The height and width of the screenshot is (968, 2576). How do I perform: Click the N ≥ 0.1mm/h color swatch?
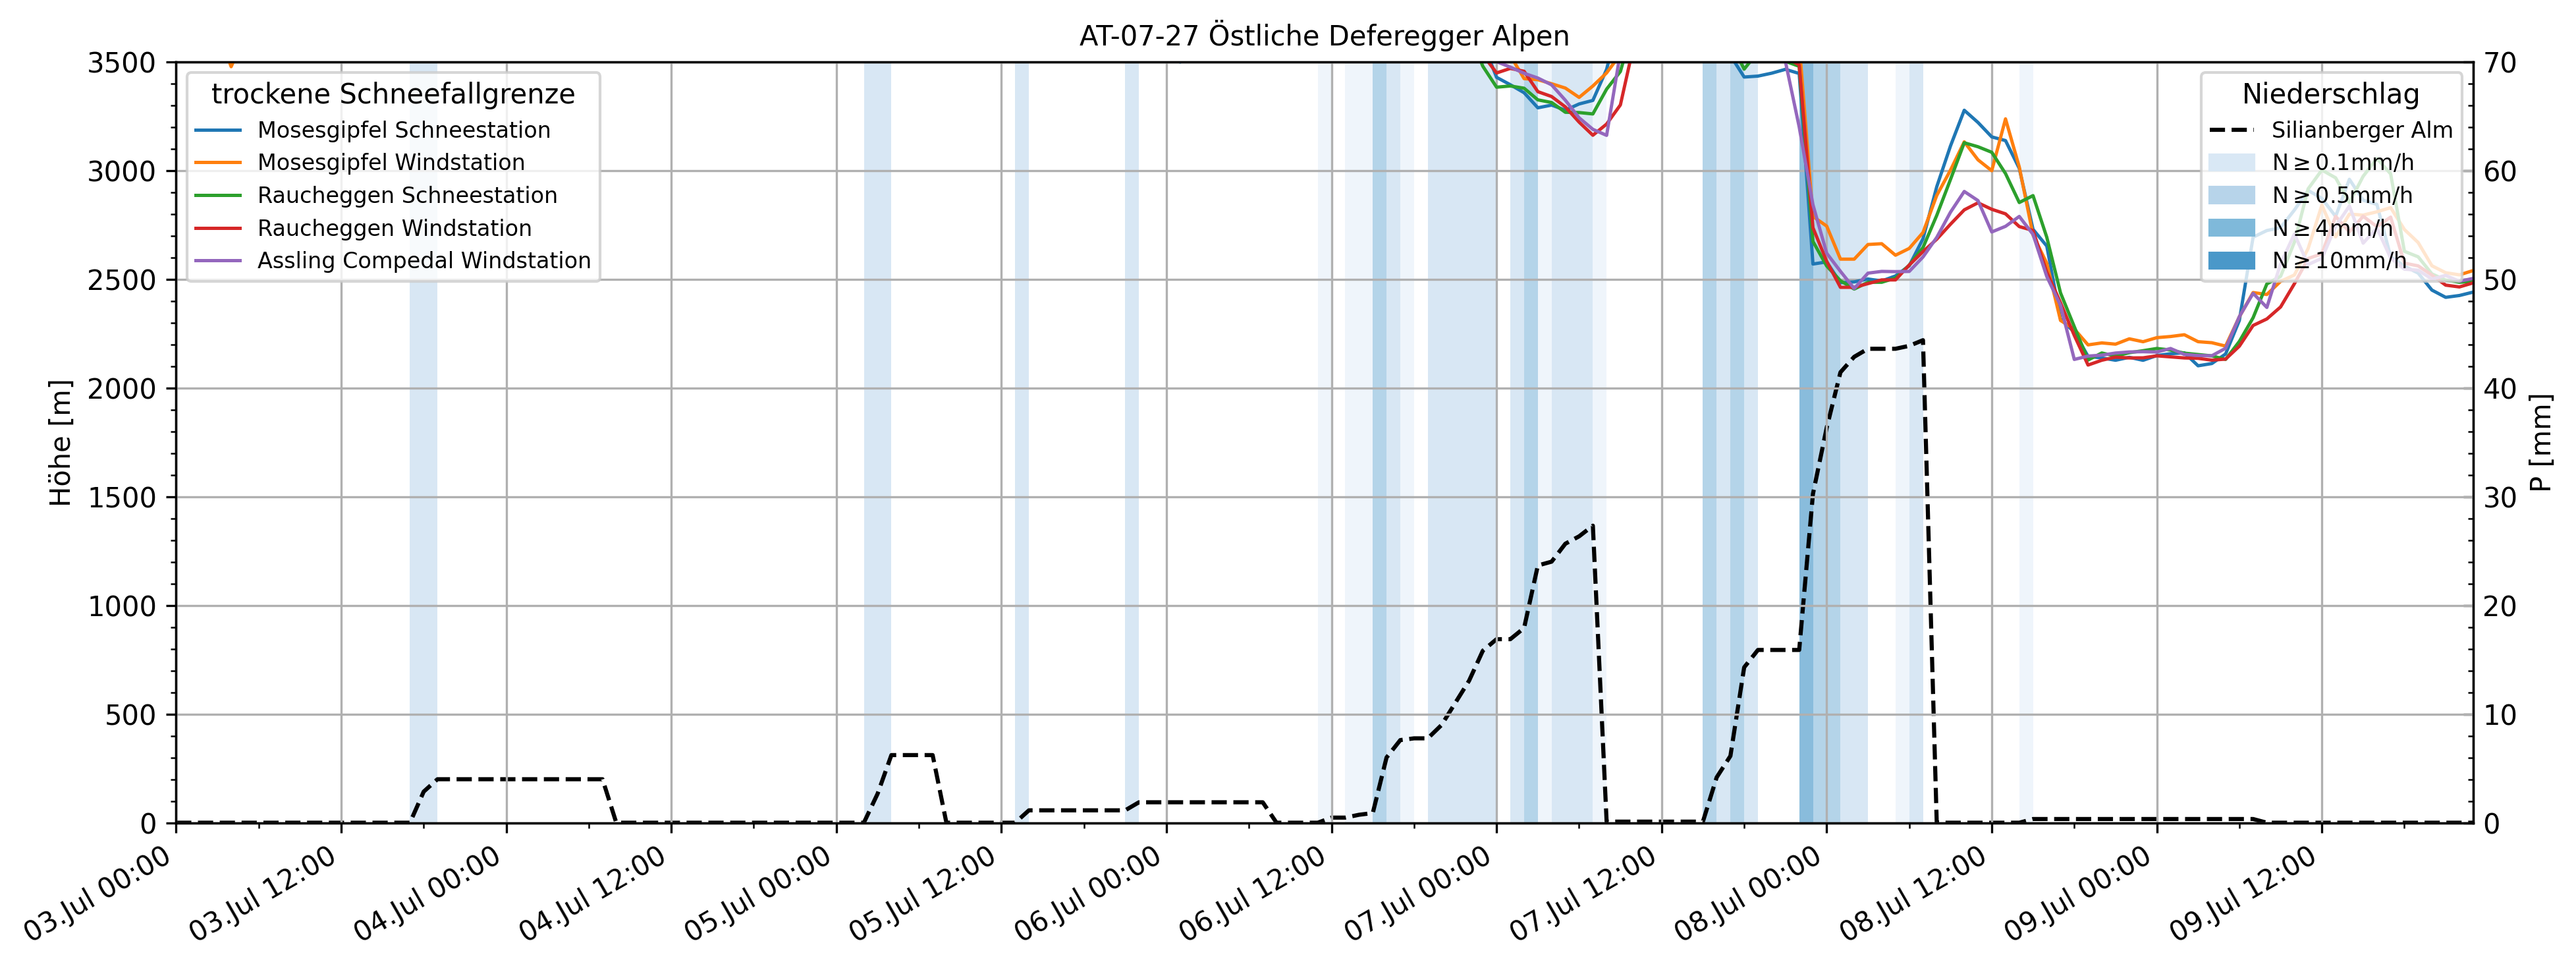(2231, 163)
